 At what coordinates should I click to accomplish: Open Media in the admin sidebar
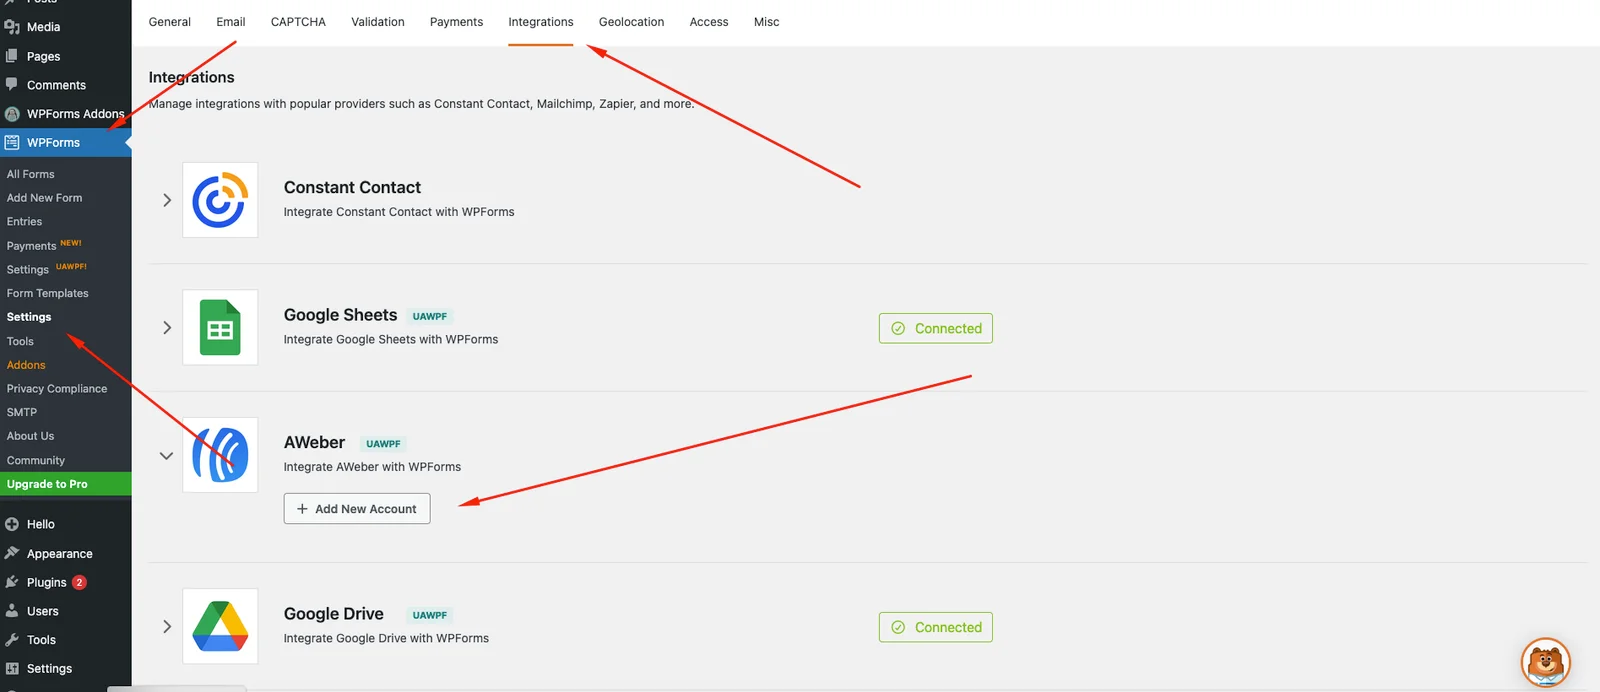43,27
